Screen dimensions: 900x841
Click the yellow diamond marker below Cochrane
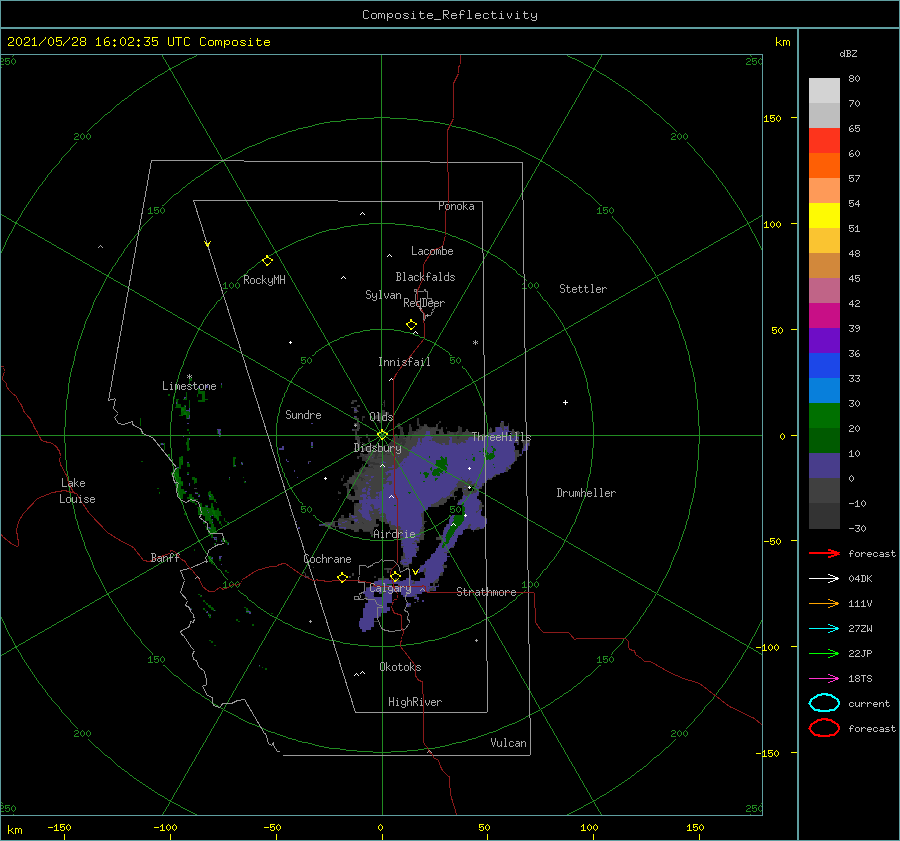(x=342, y=577)
